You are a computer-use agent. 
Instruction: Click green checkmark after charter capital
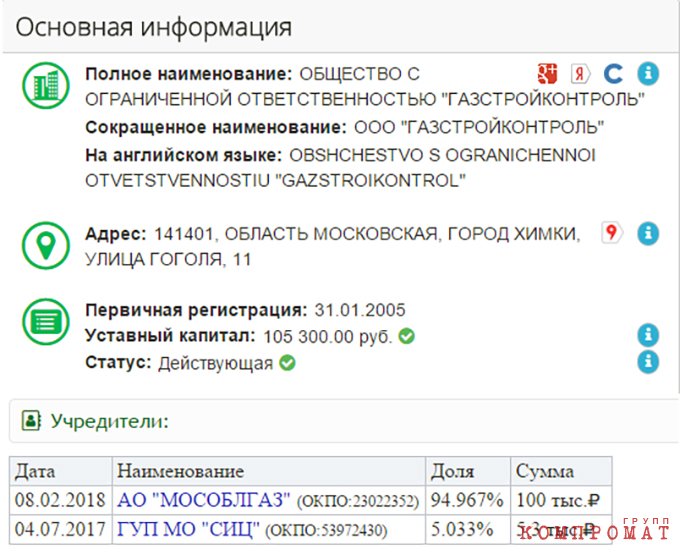(406, 336)
